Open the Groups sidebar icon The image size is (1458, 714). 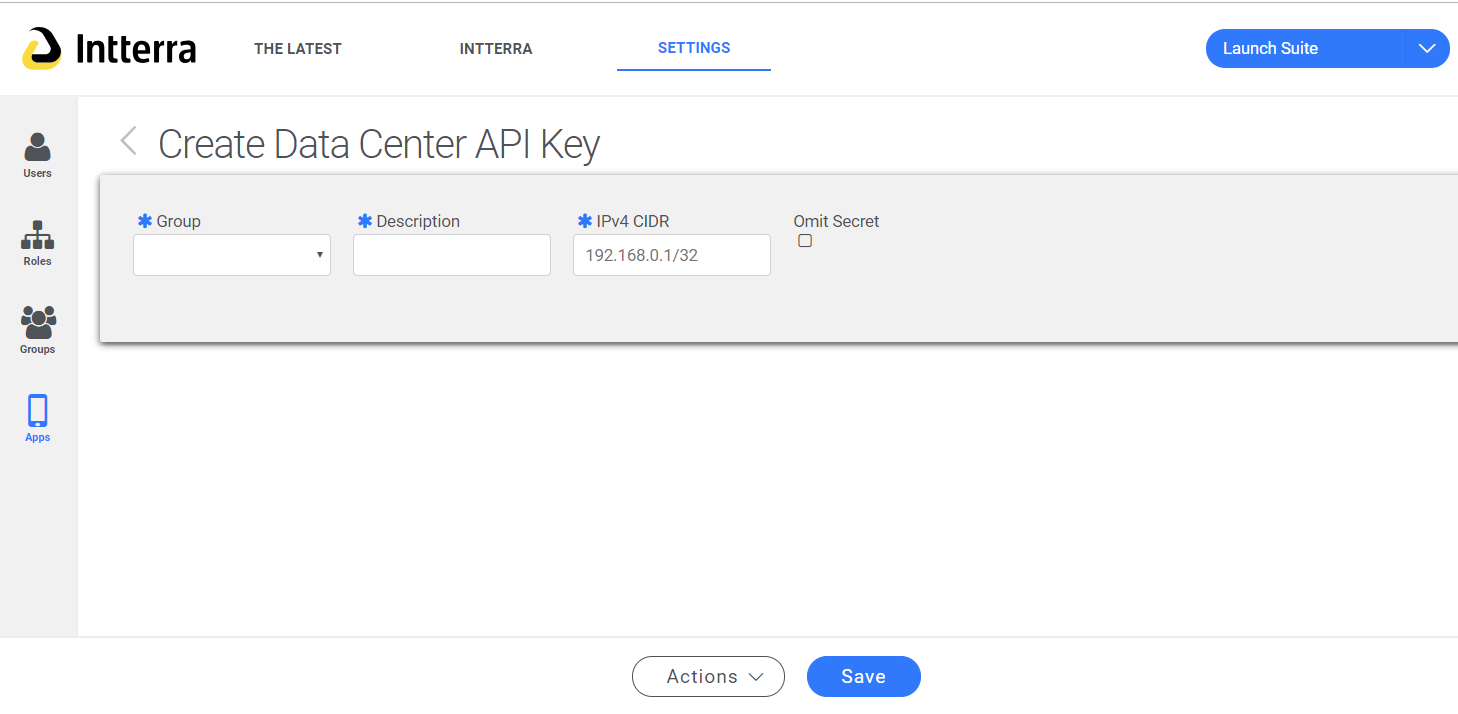click(38, 331)
